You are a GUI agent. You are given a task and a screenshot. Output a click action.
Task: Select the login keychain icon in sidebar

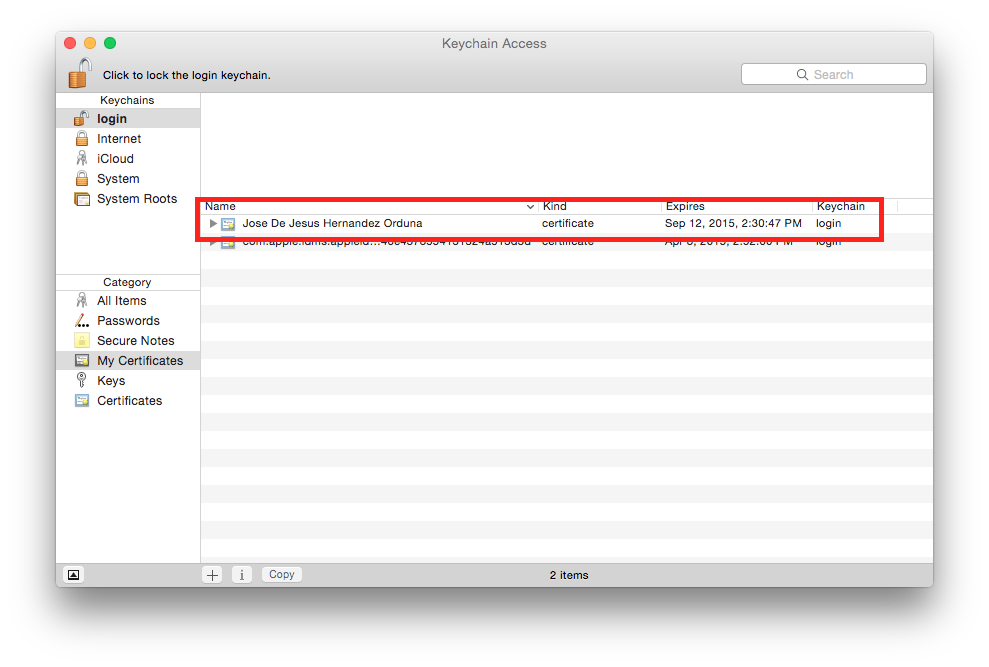click(x=81, y=119)
